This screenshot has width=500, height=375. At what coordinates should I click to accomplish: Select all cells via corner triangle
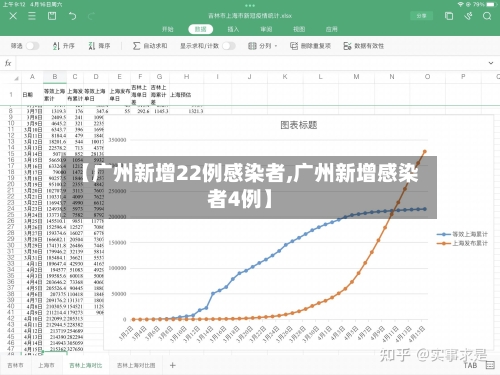click(x=16, y=78)
